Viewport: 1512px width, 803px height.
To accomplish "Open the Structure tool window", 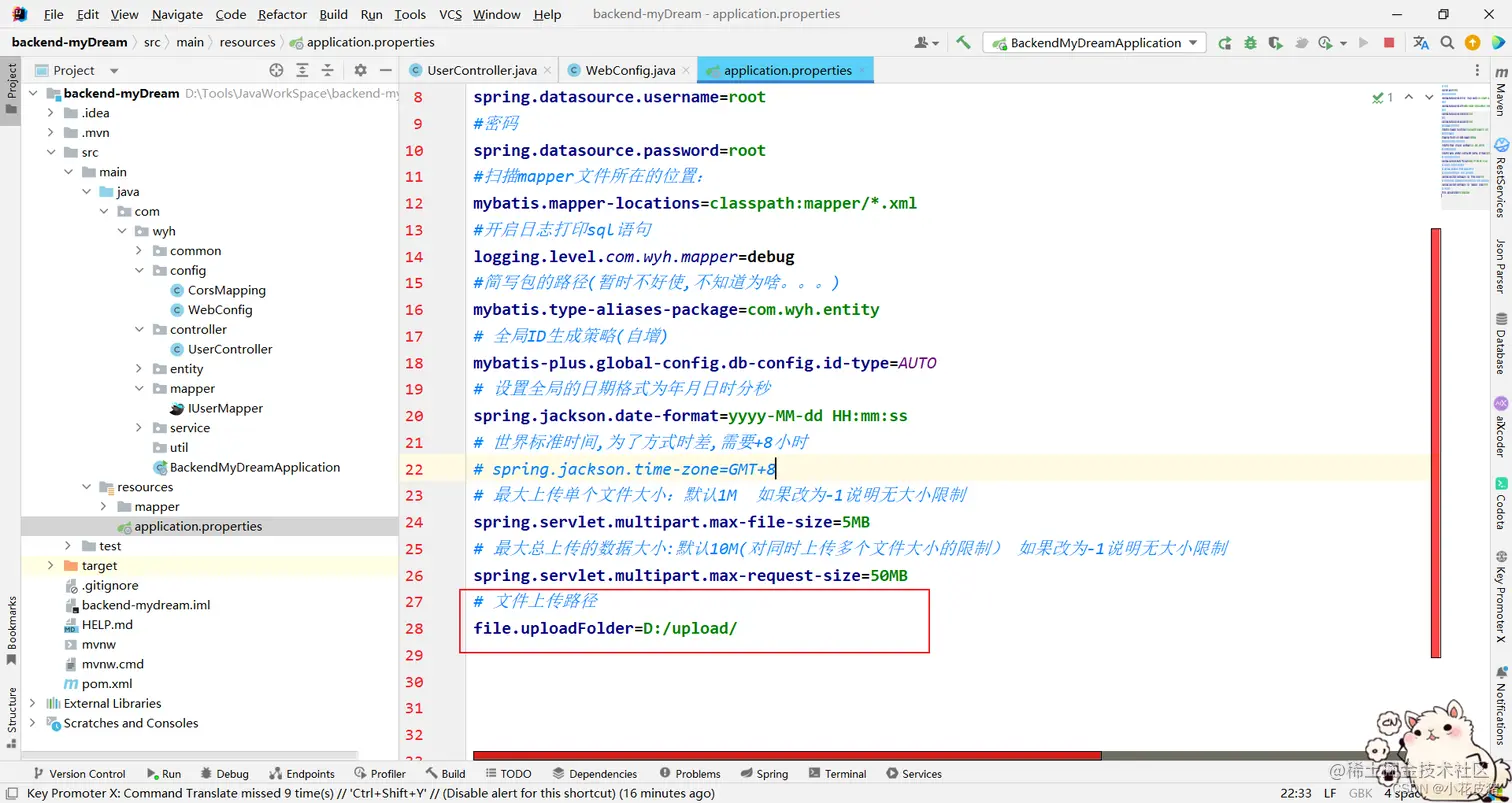I will [x=12, y=718].
